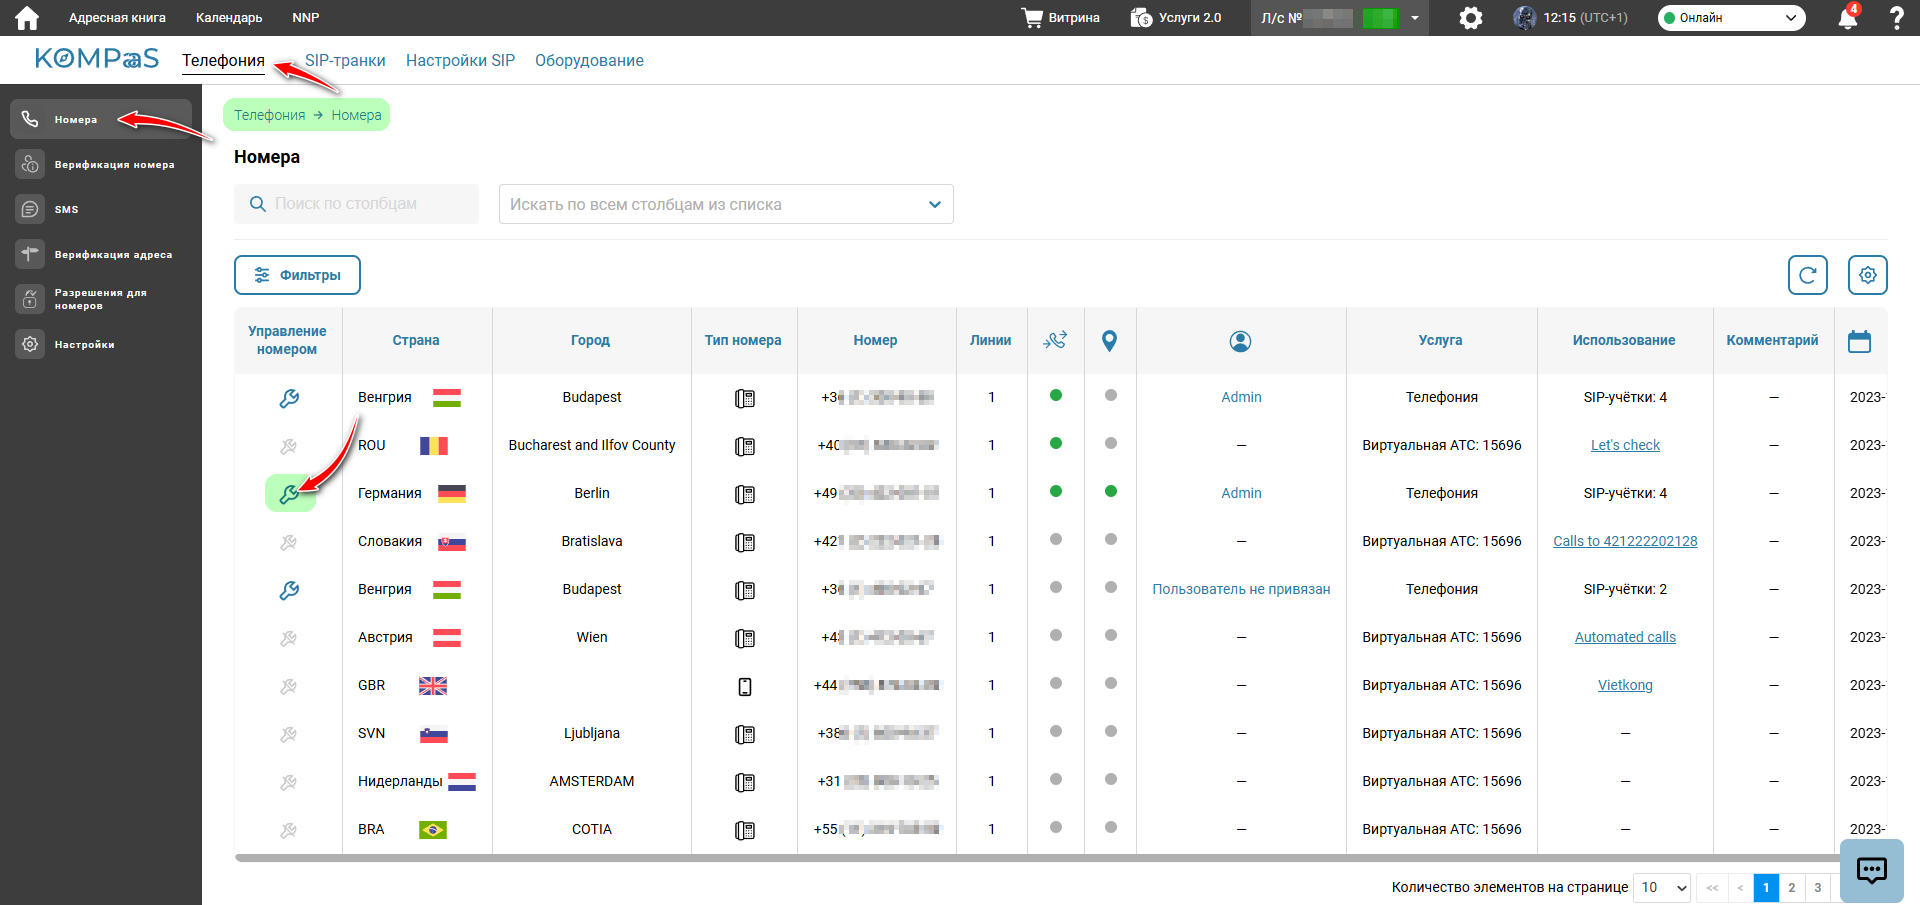The image size is (1920, 905).
Task: Click green status dot for Германия location
Action: click(1110, 491)
